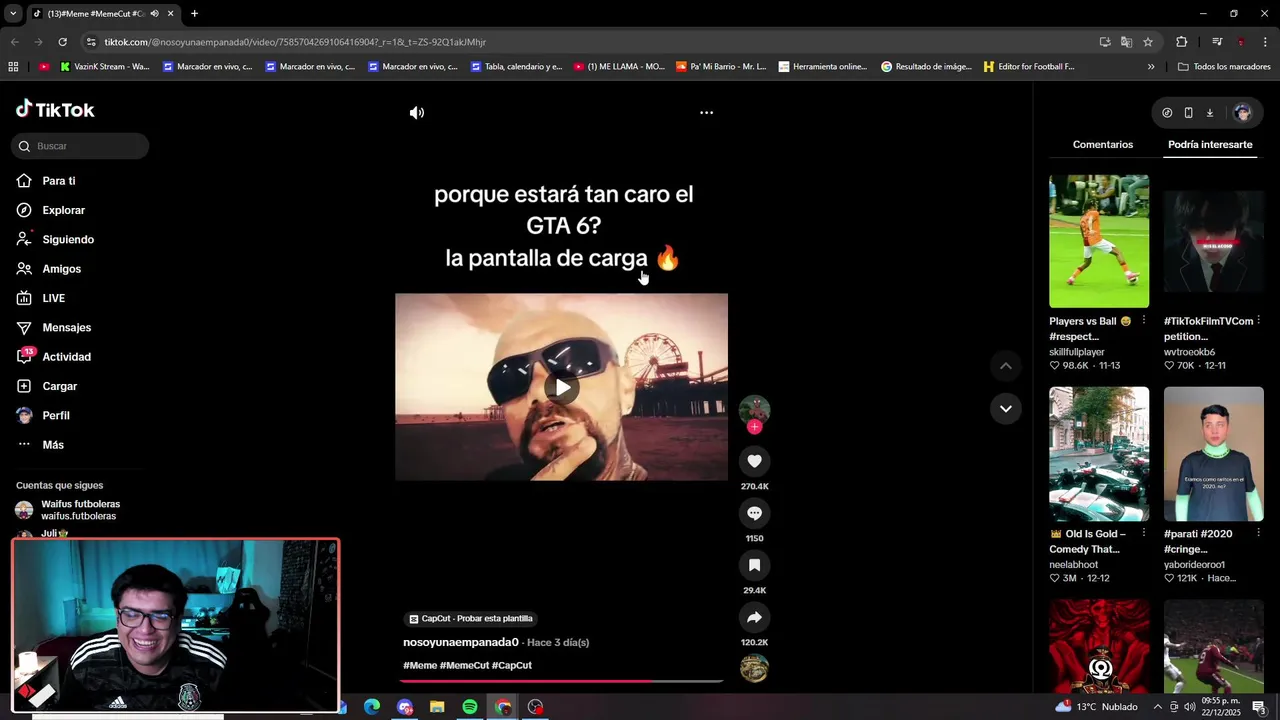Viewport: 1280px width, 720px height.
Task: Open LIVE section
Action: (53, 298)
